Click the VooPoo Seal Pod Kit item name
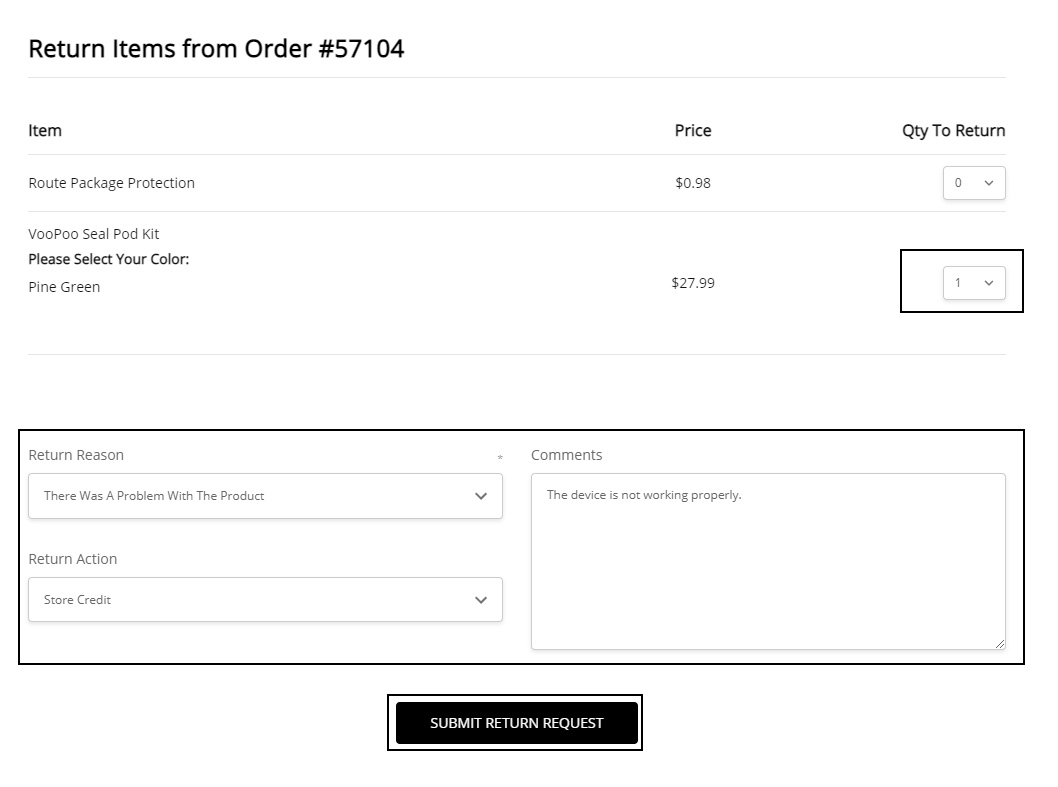The height and width of the screenshot is (787, 1058). pyautogui.click(x=94, y=234)
